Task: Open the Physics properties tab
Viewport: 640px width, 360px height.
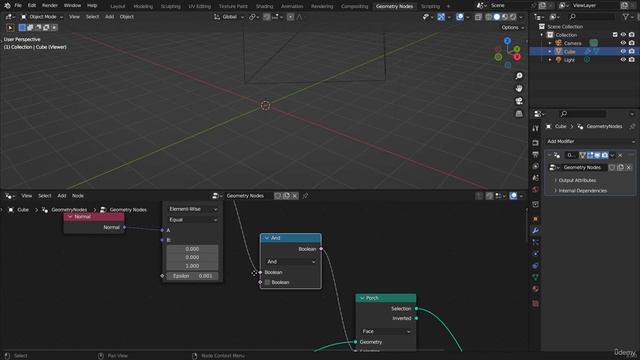Action: [x=536, y=254]
